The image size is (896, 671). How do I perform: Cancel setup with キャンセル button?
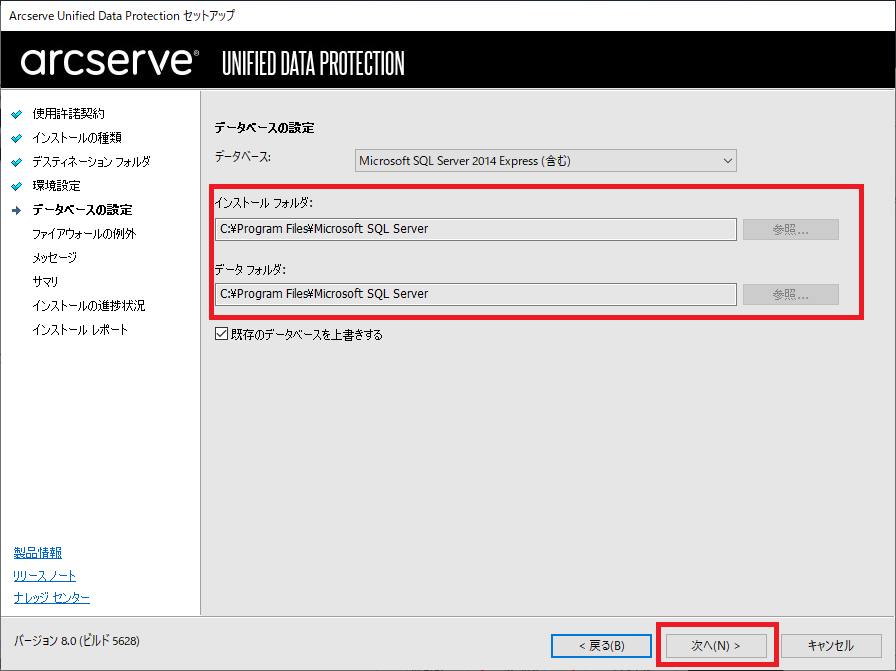(831, 646)
